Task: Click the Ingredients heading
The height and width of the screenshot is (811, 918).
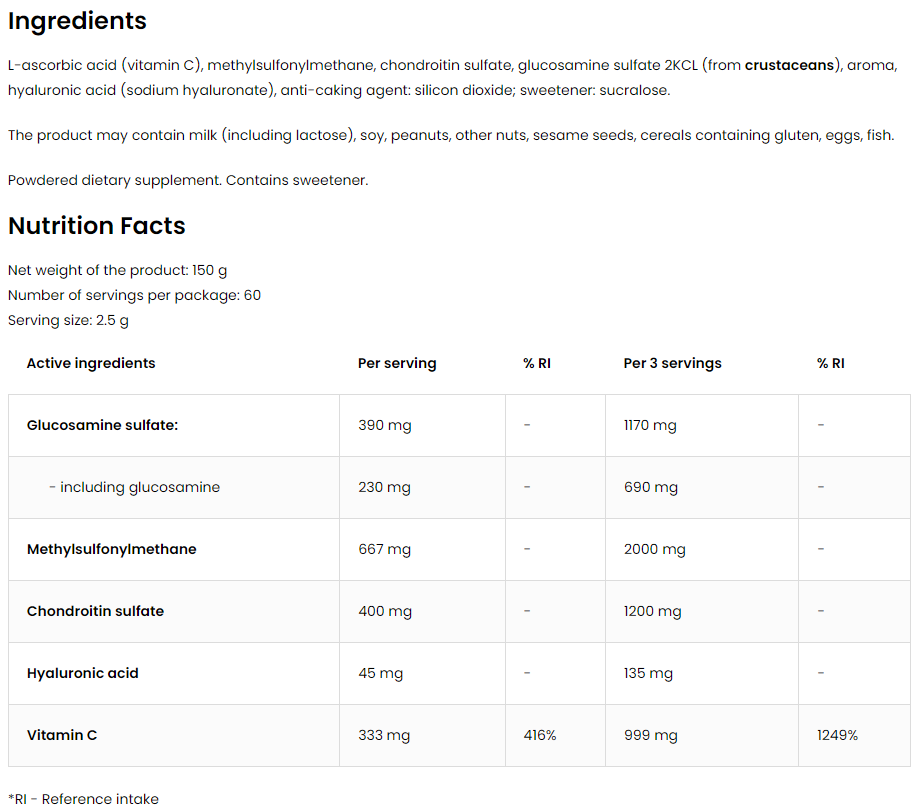Action: [77, 22]
